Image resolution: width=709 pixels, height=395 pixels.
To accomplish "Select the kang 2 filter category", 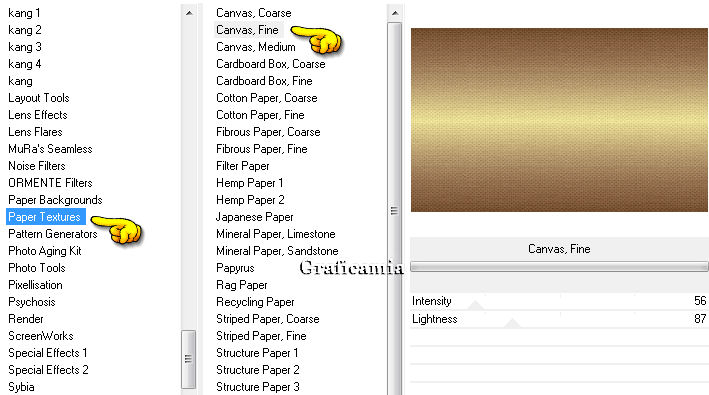I will pyautogui.click(x=24, y=30).
